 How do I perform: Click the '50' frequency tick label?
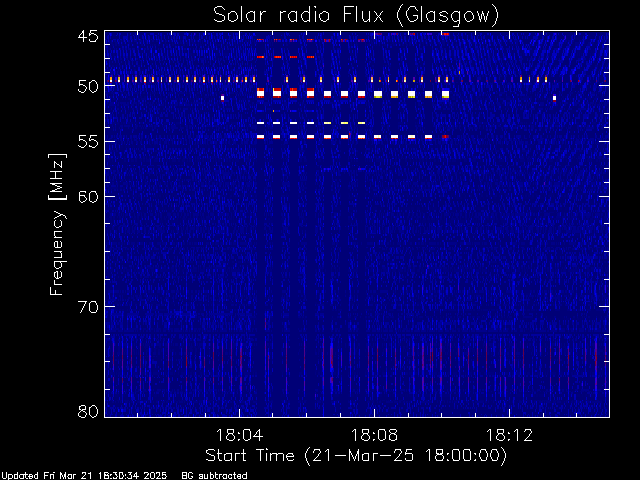click(88, 87)
